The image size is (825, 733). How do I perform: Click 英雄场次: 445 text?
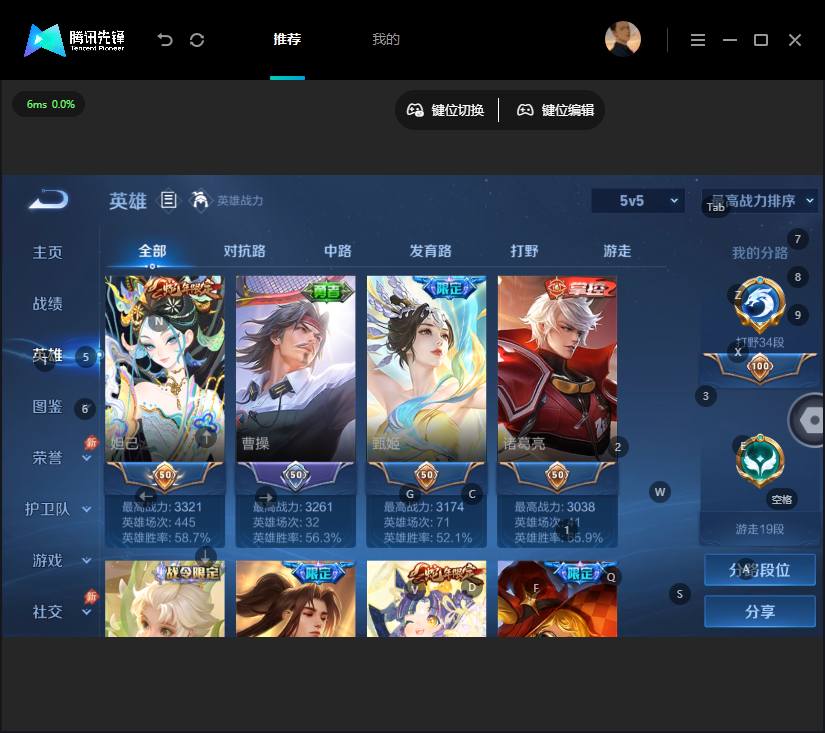pos(159,522)
